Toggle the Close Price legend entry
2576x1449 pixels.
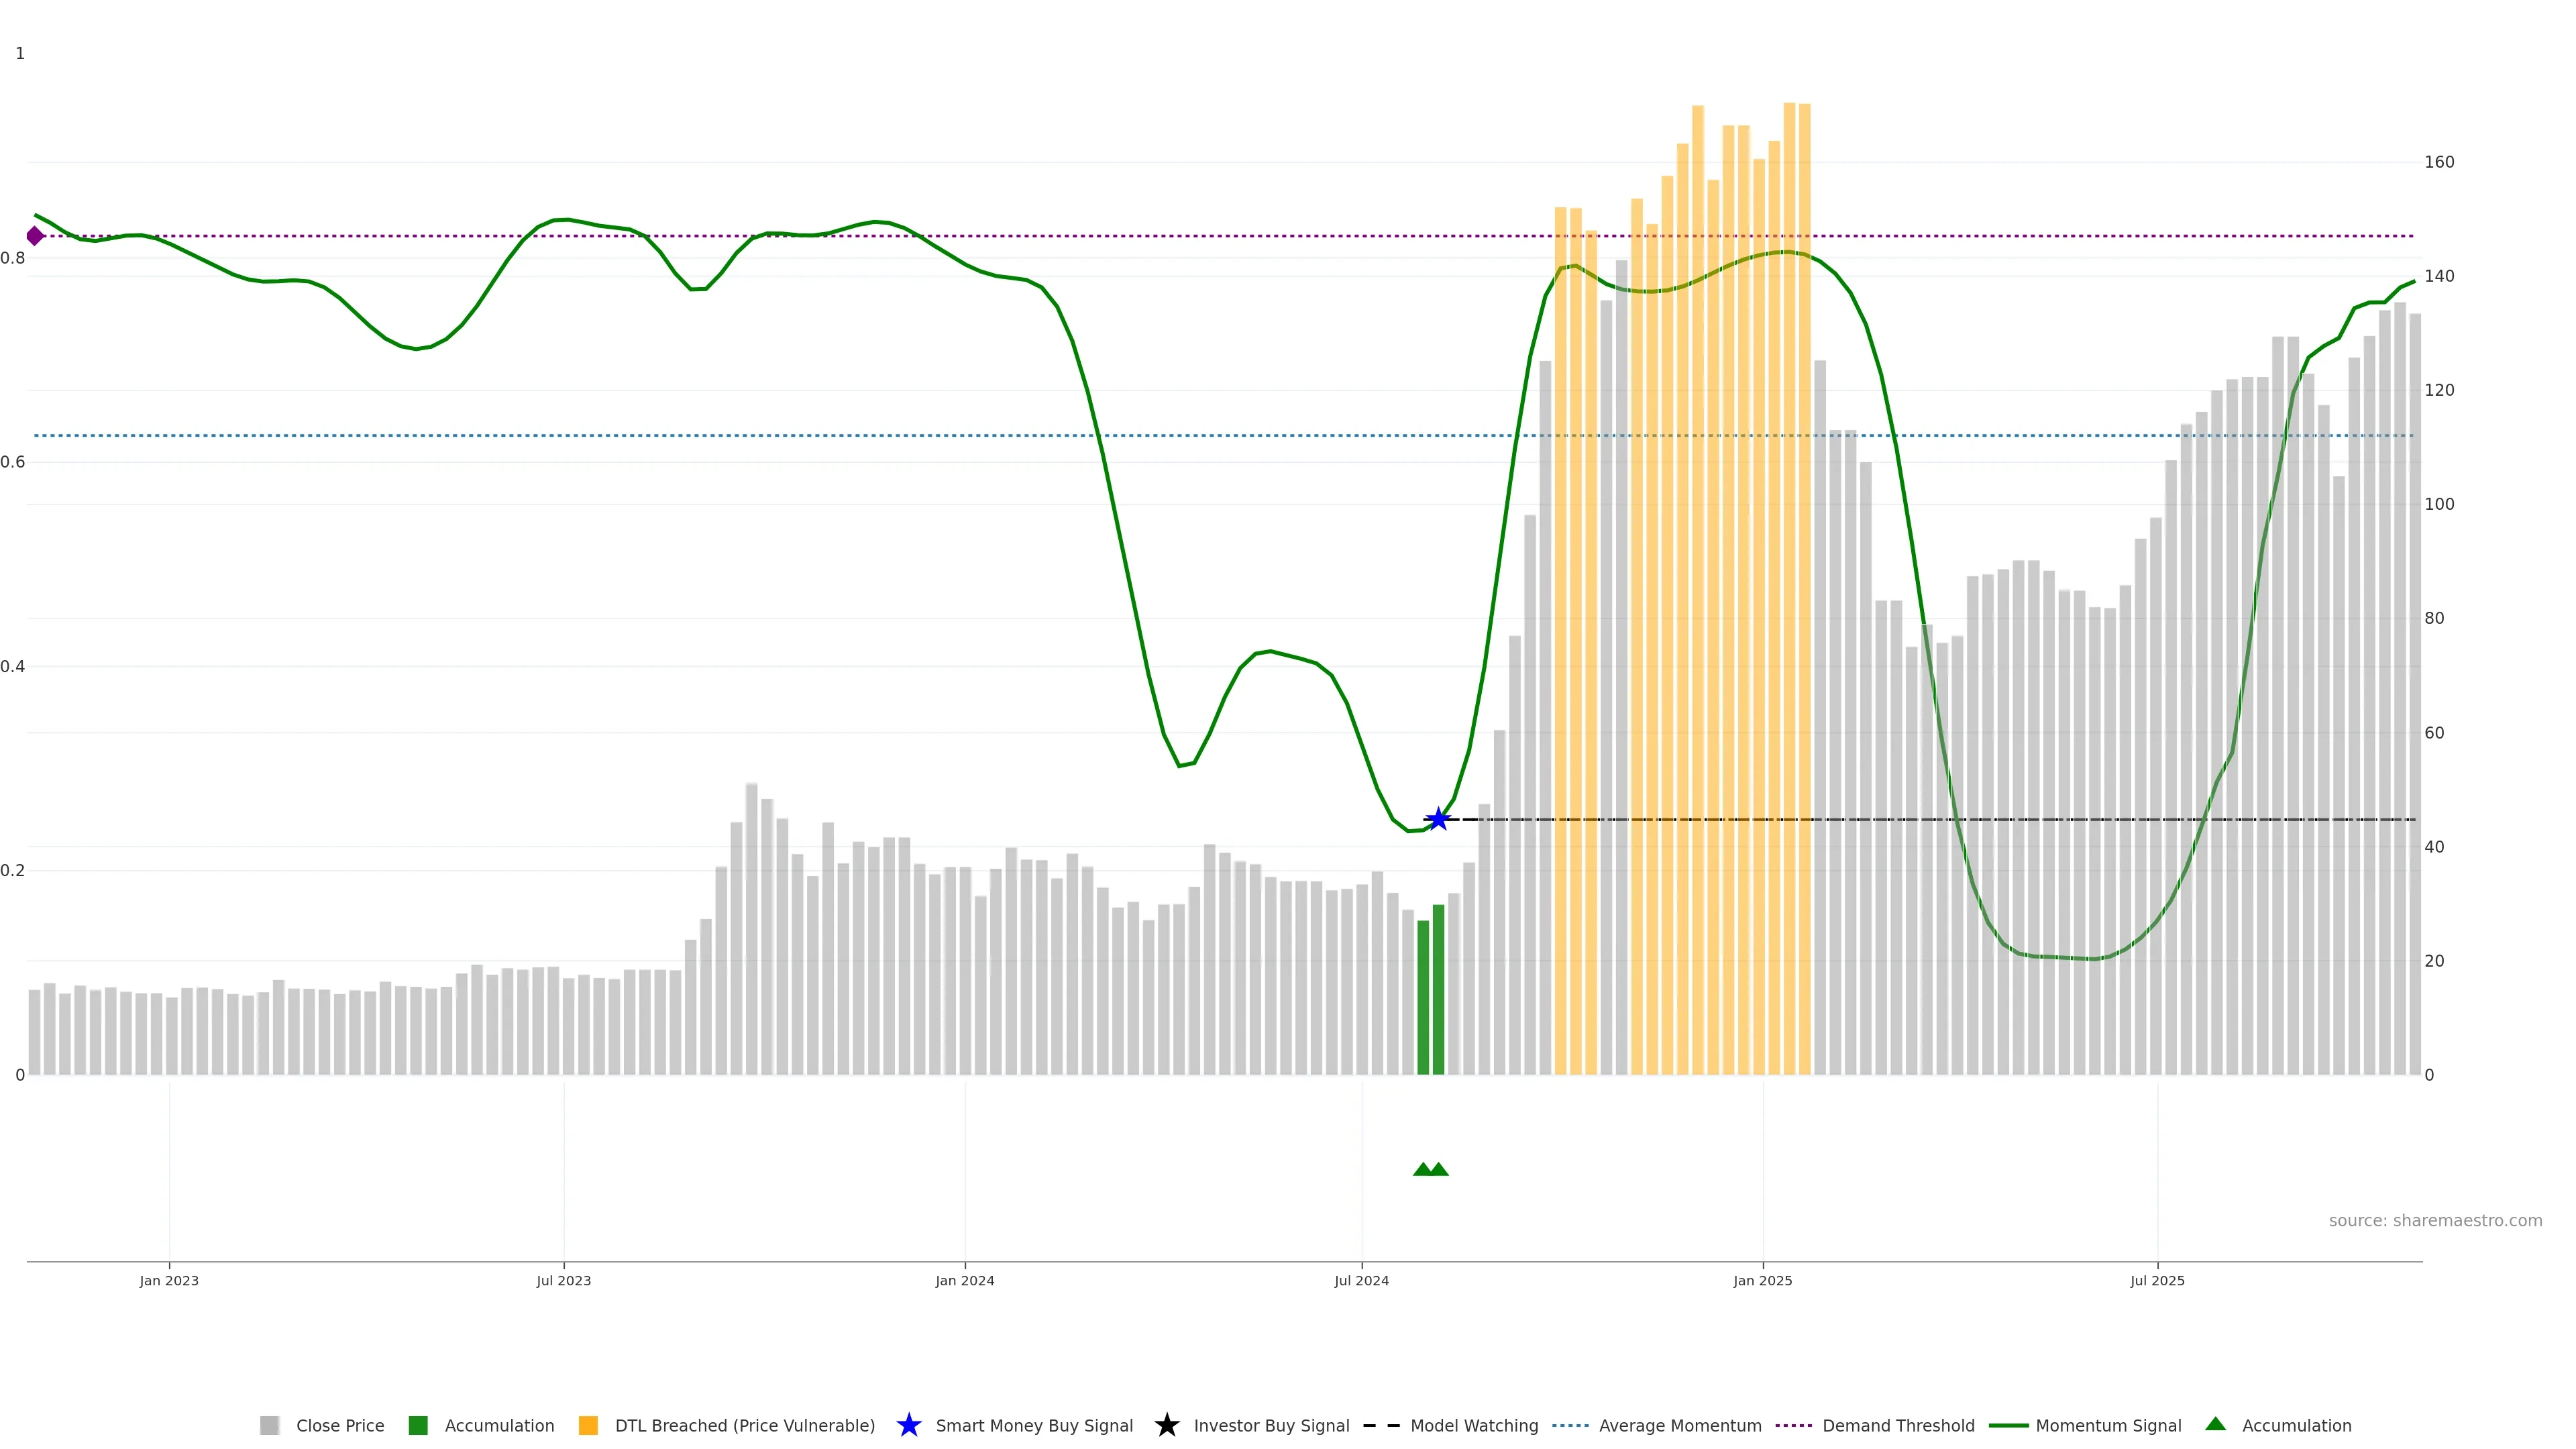click(x=339, y=1425)
